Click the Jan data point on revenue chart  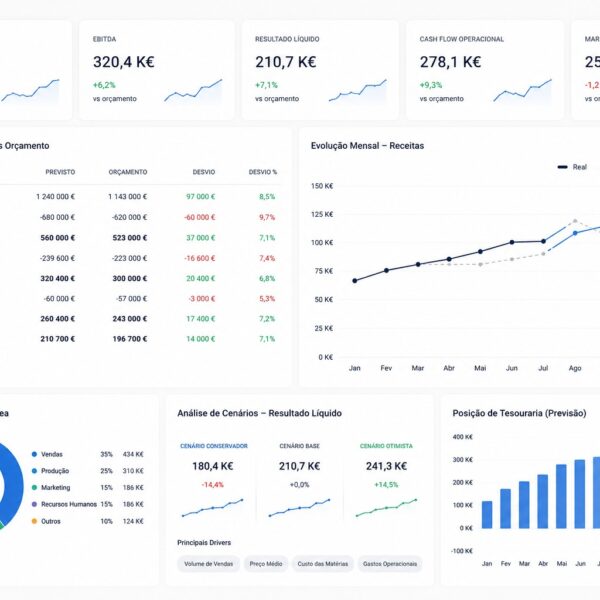point(355,280)
